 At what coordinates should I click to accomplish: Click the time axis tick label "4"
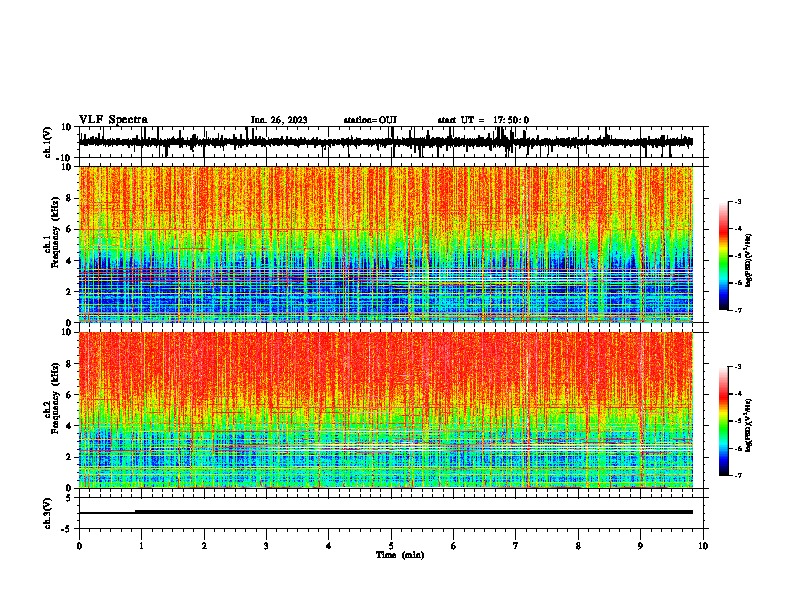pos(329,546)
